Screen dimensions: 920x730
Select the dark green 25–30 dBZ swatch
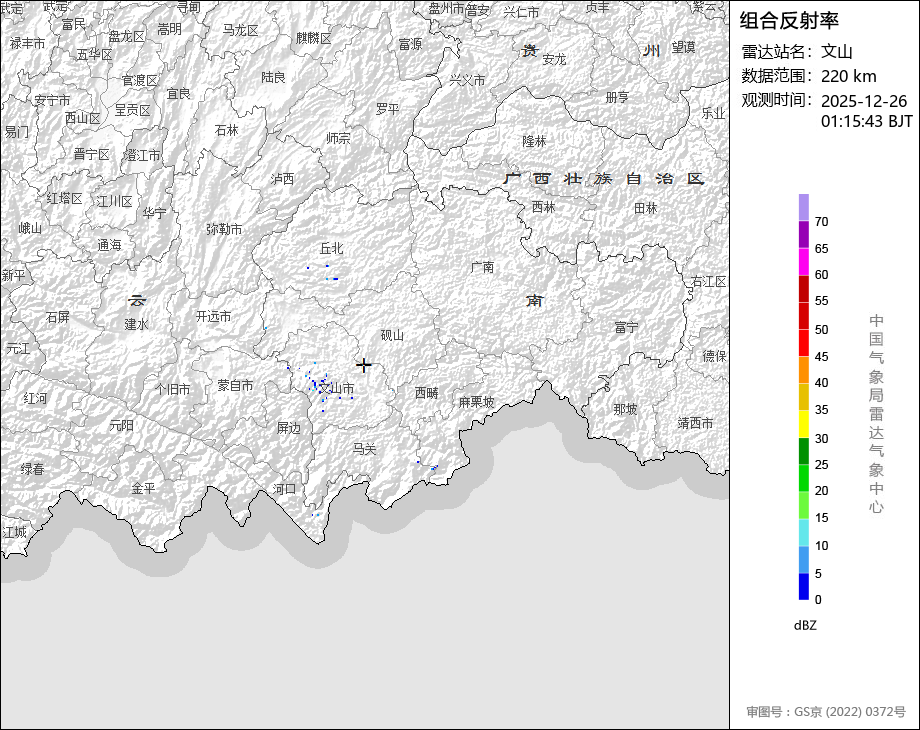coord(804,451)
